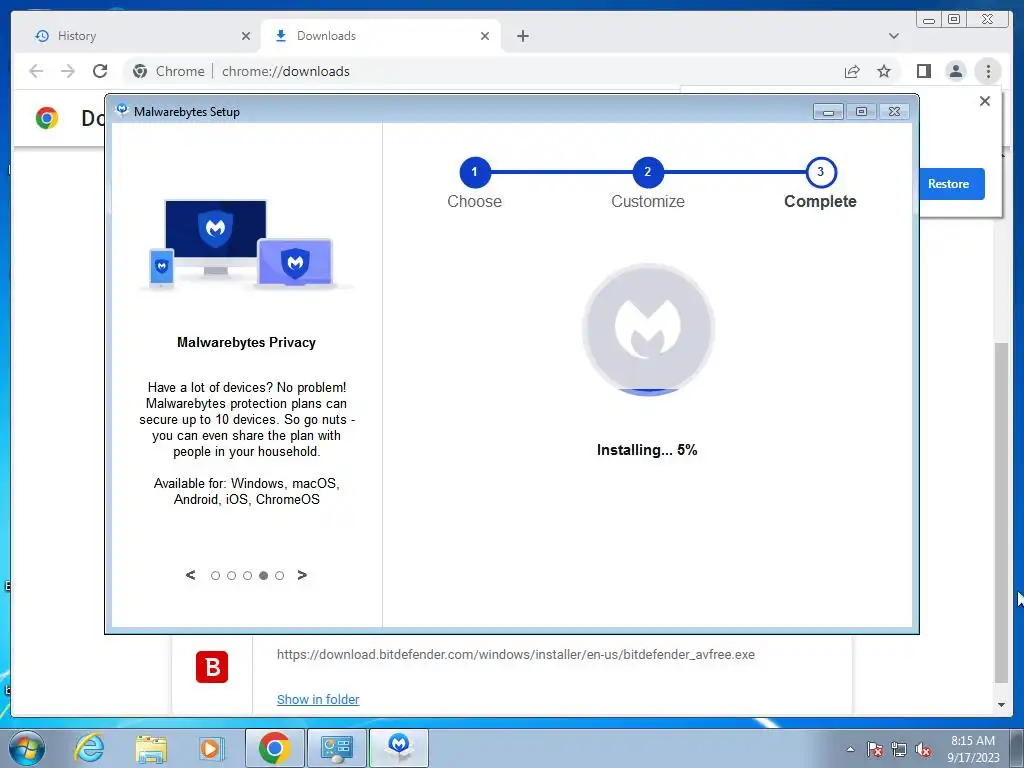Open Windows Explorer from the taskbar

pos(151,748)
